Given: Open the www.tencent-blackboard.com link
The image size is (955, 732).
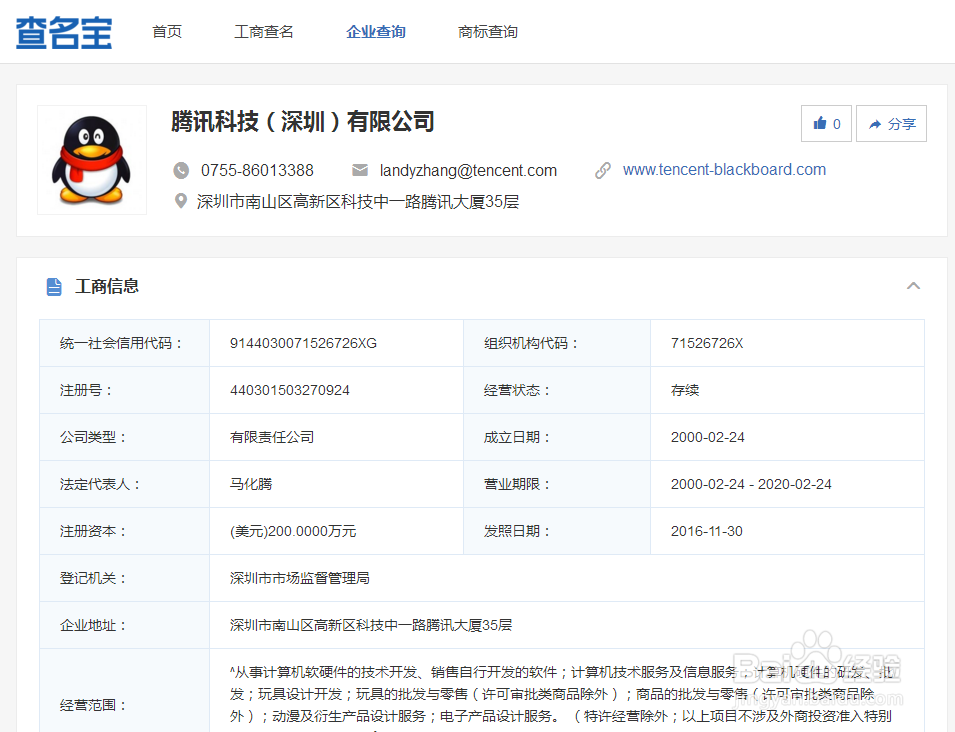Looking at the screenshot, I should [723, 169].
